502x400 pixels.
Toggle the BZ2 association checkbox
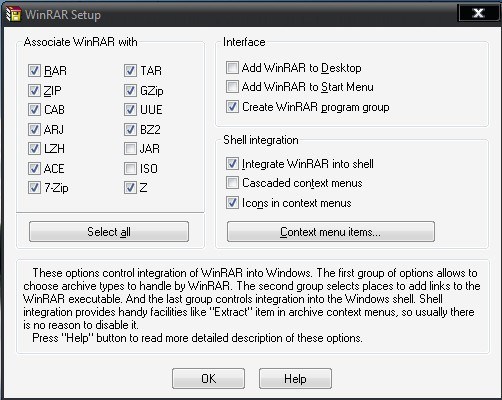point(130,129)
